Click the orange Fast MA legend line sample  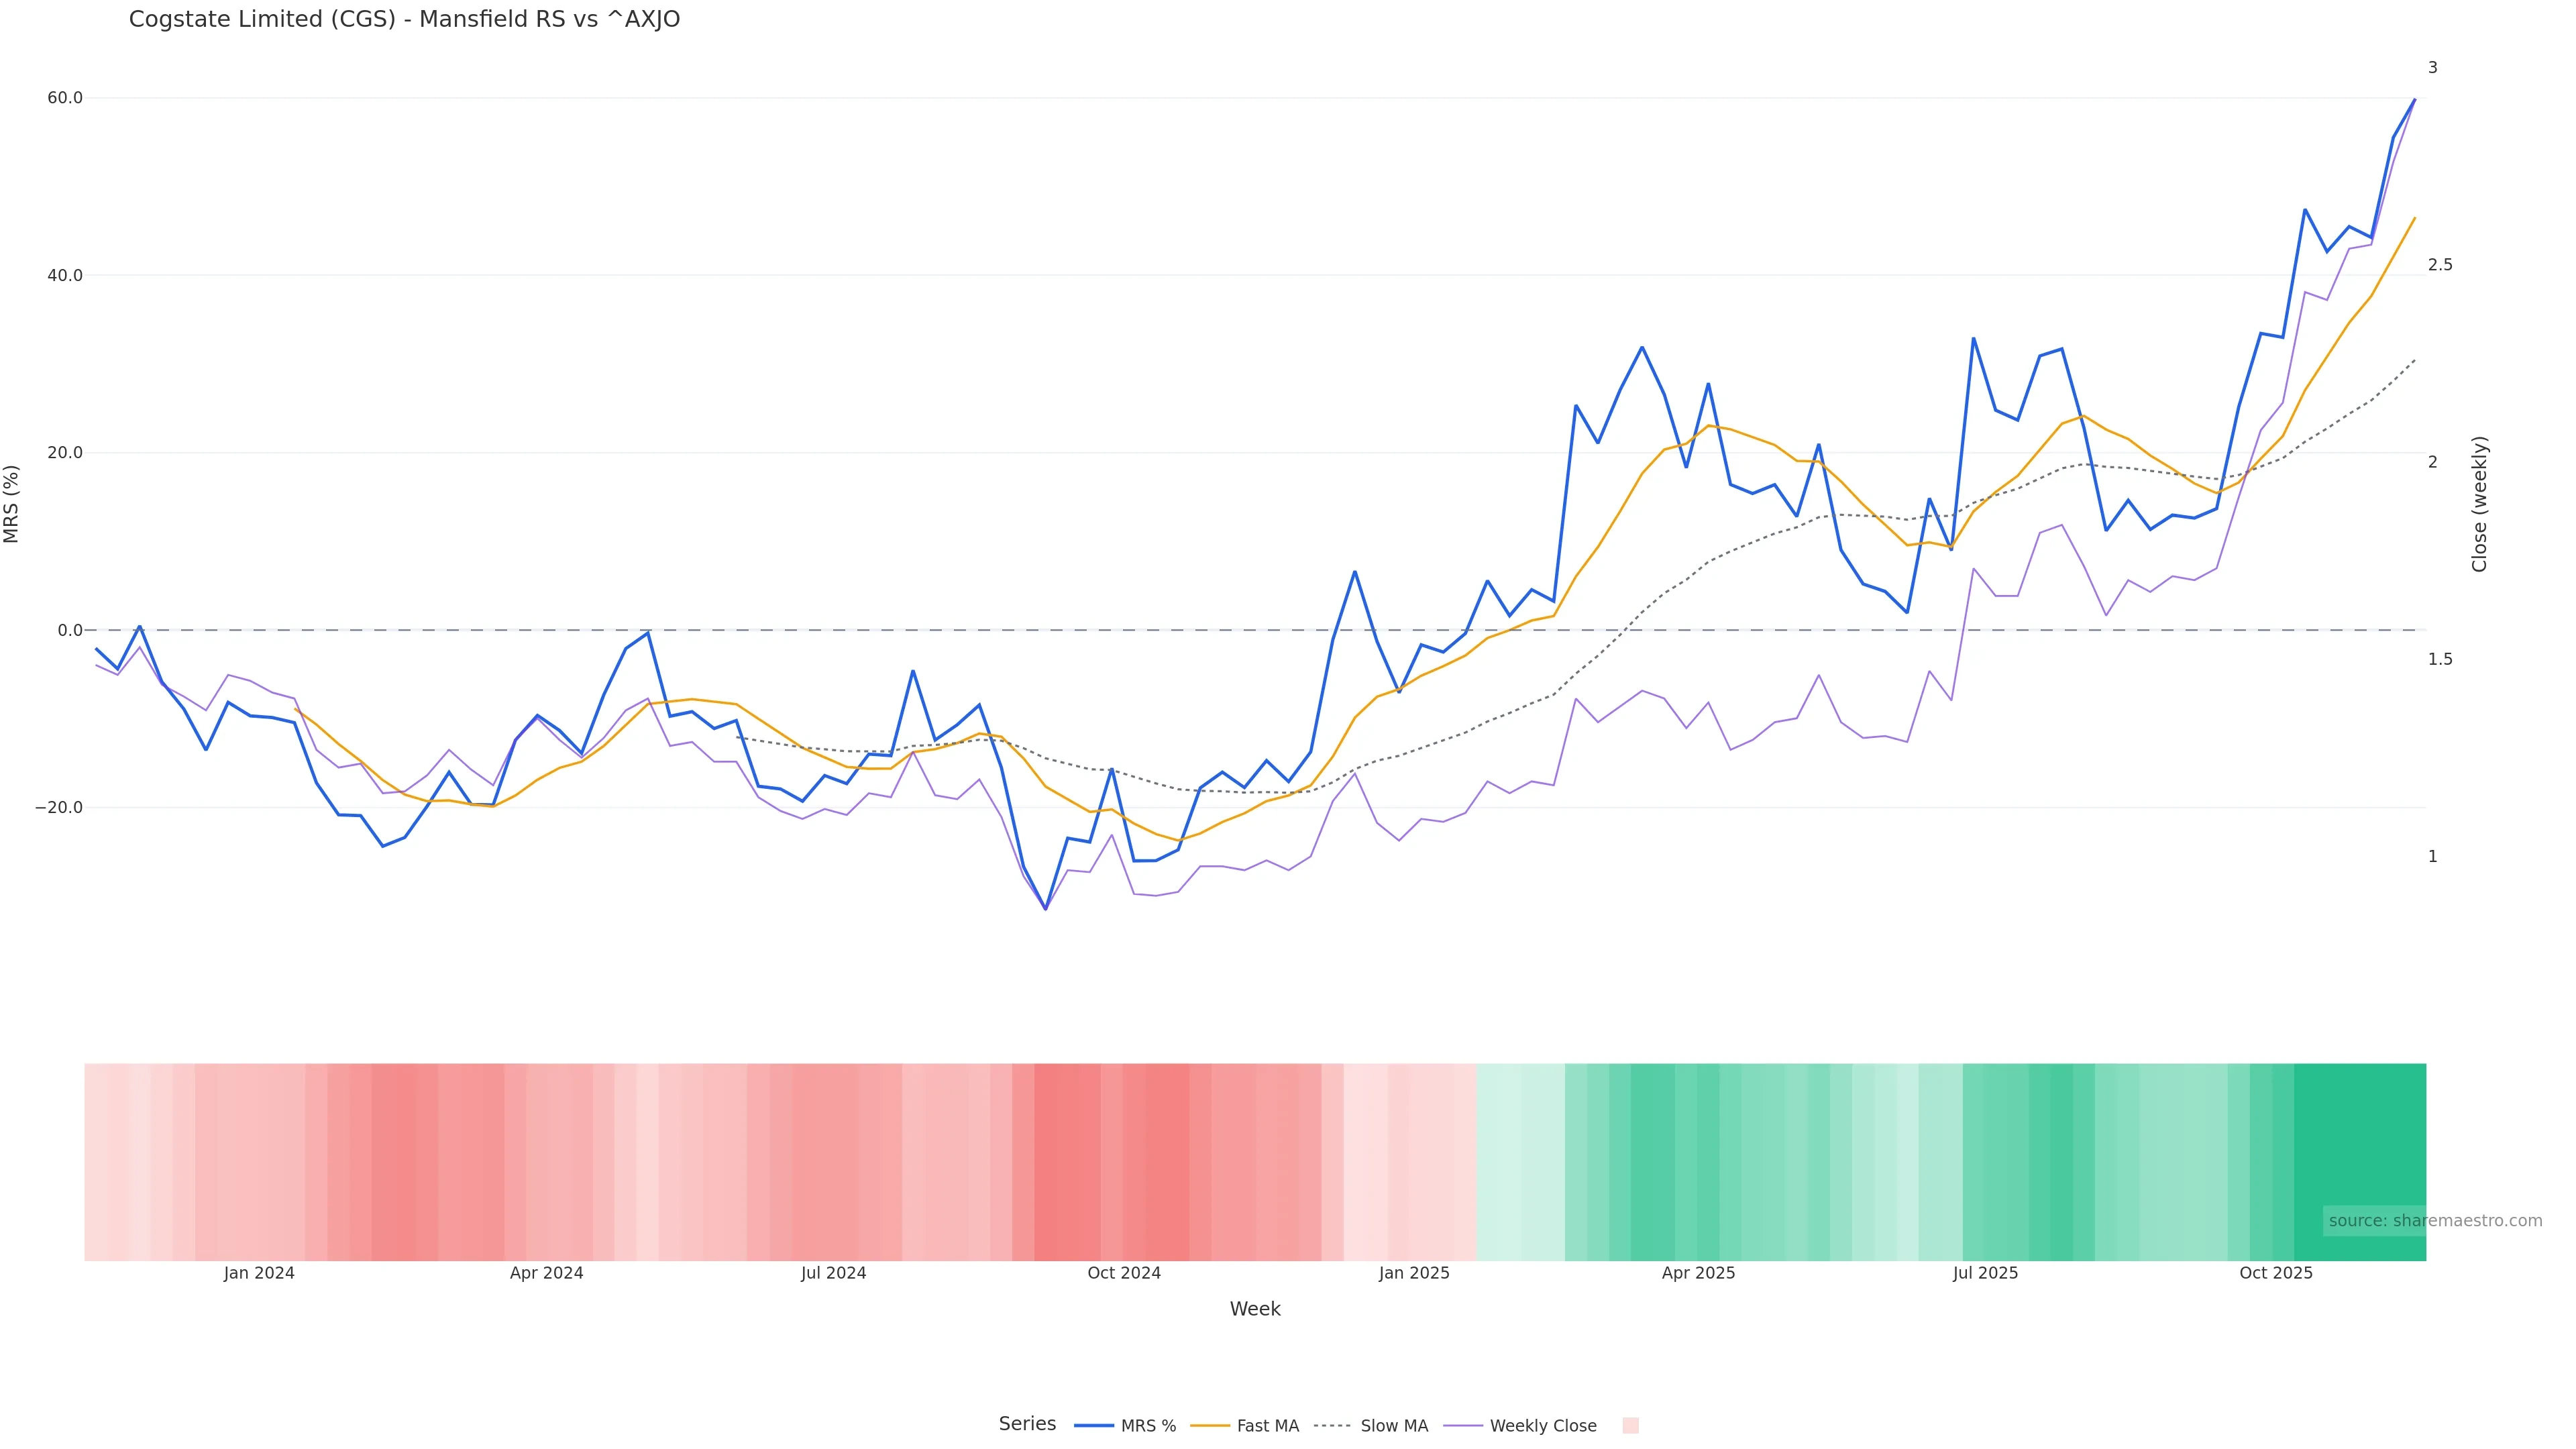(1210, 1425)
